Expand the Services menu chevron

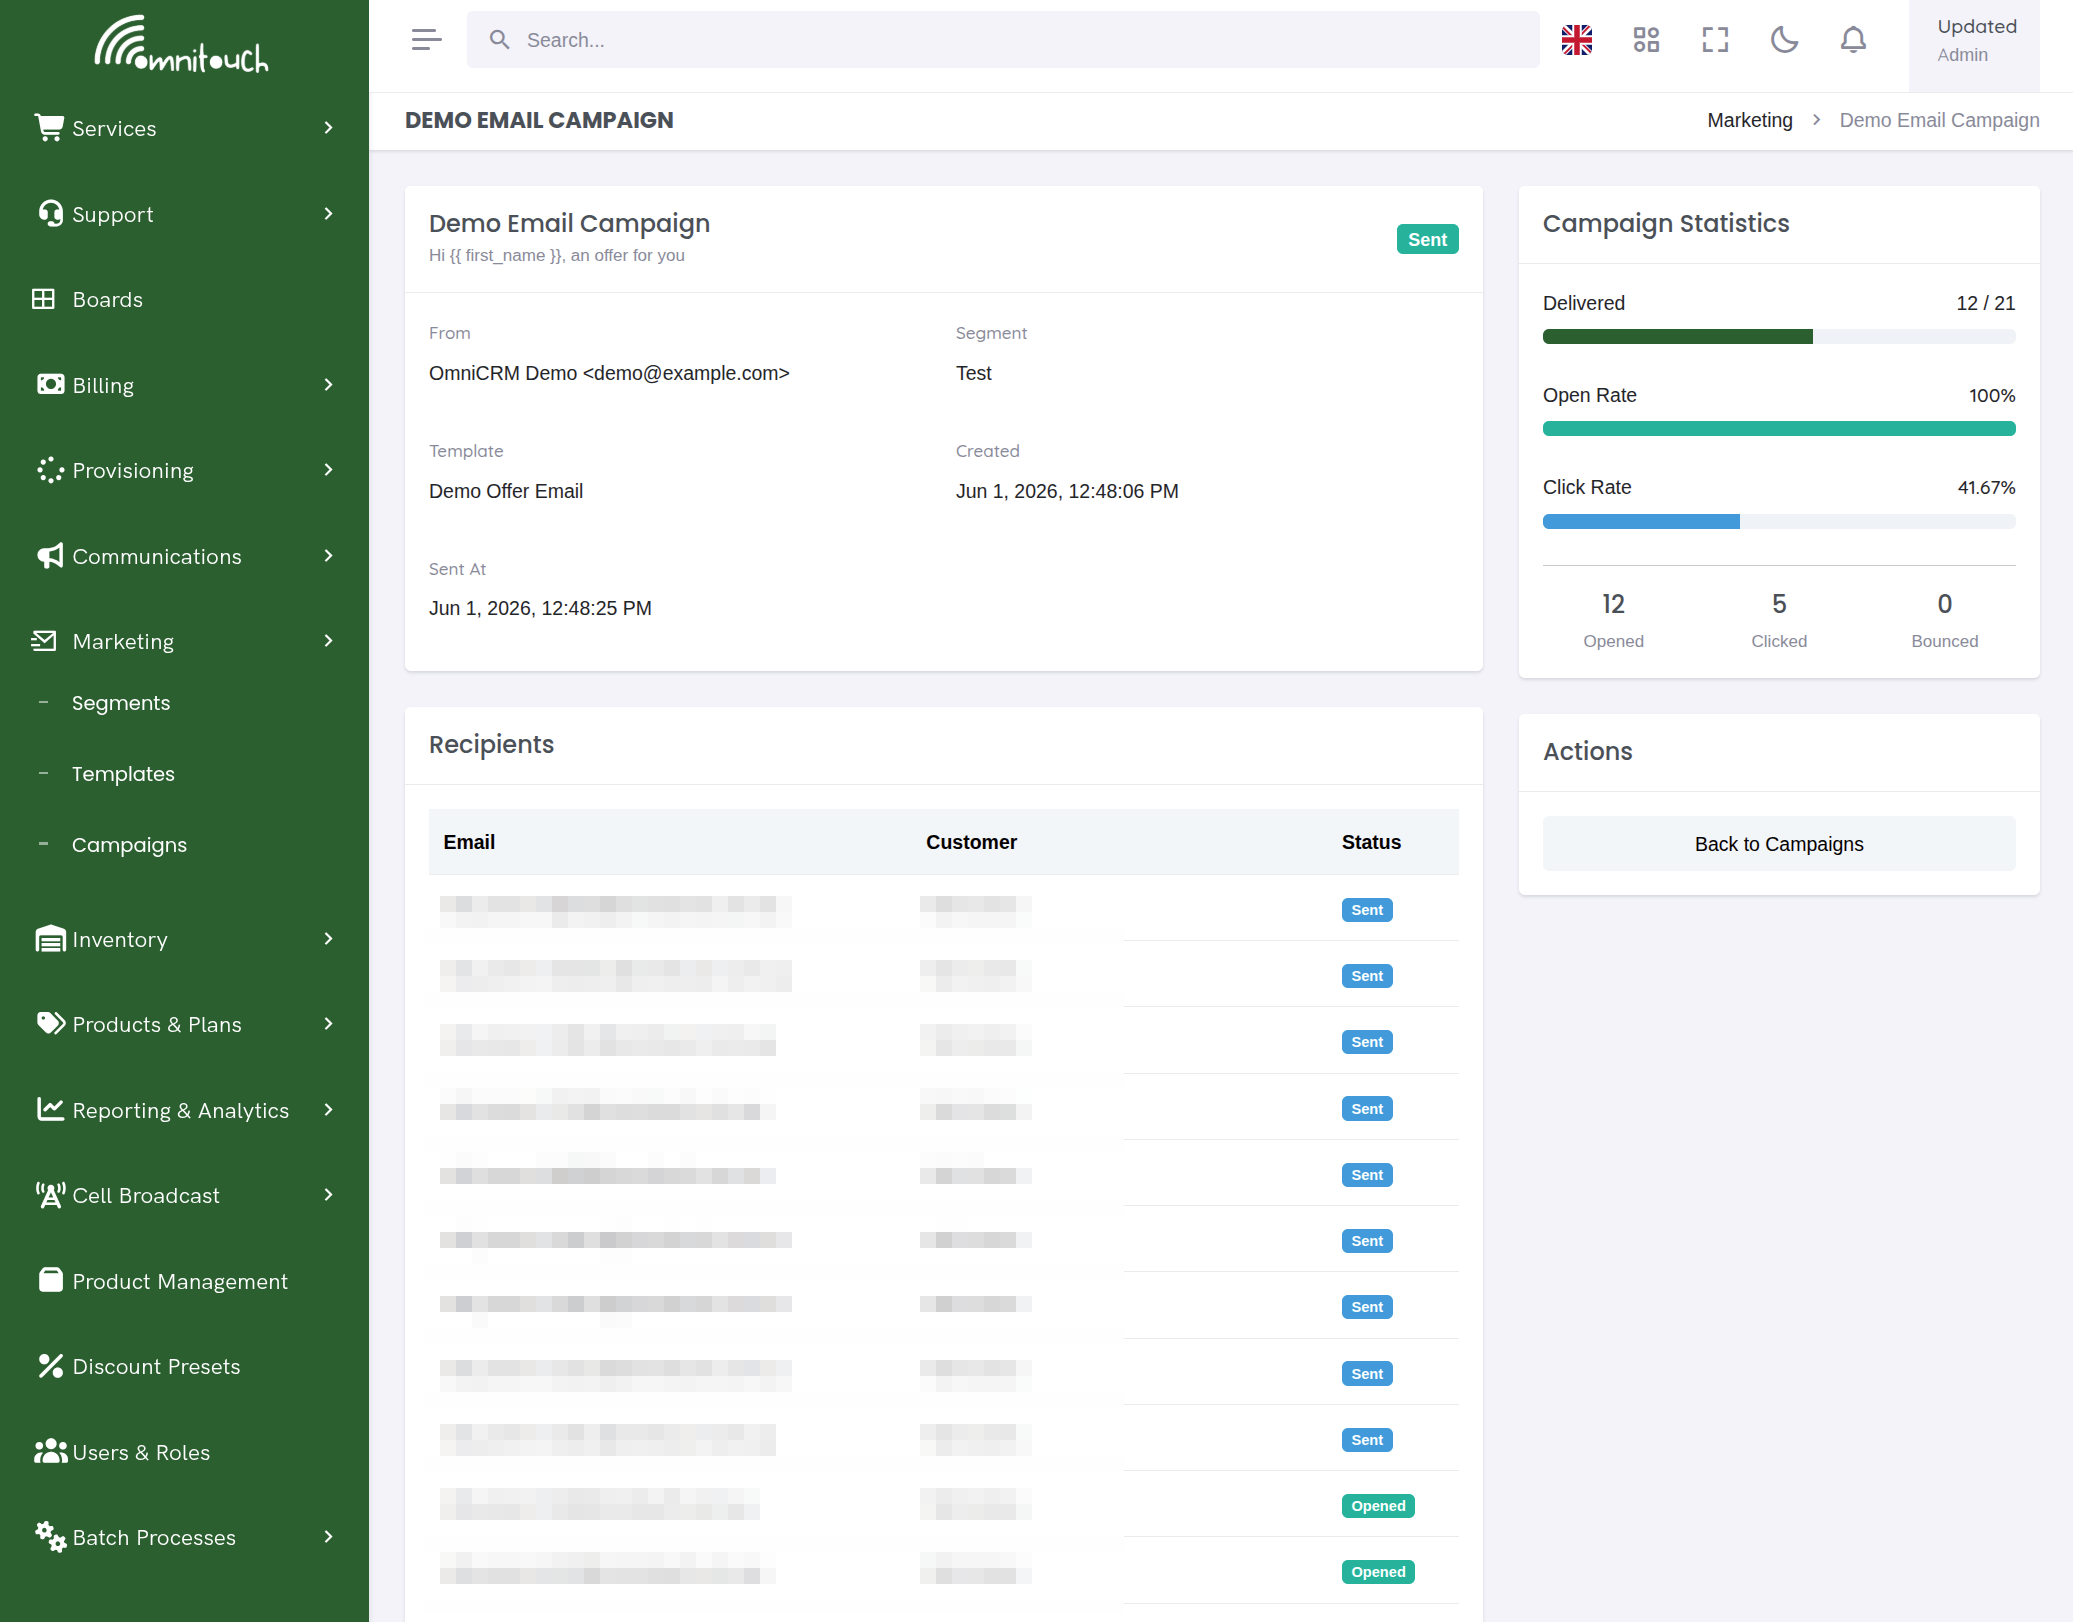pos(328,128)
